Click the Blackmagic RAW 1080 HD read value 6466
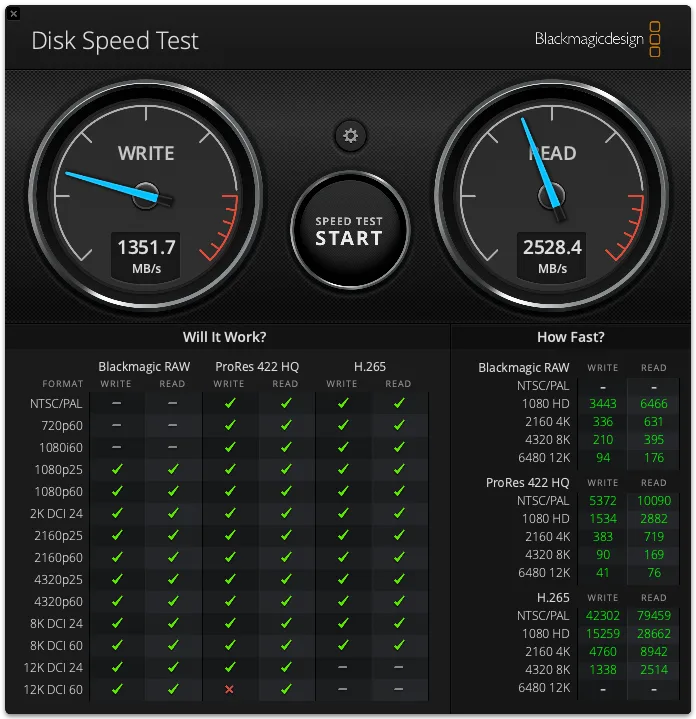Viewport: 696px width, 719px height. [654, 404]
